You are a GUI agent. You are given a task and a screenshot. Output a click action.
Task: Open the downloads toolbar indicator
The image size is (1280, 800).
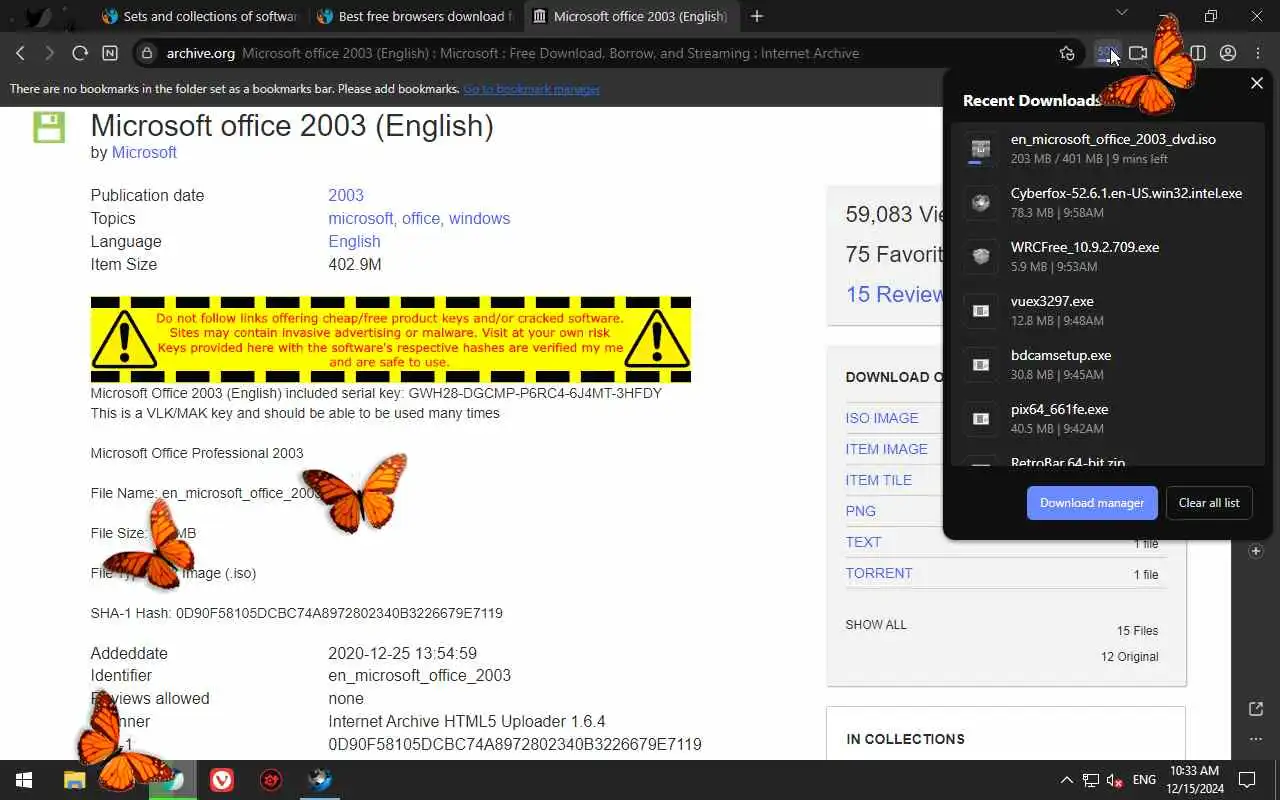pyautogui.click(x=1107, y=53)
